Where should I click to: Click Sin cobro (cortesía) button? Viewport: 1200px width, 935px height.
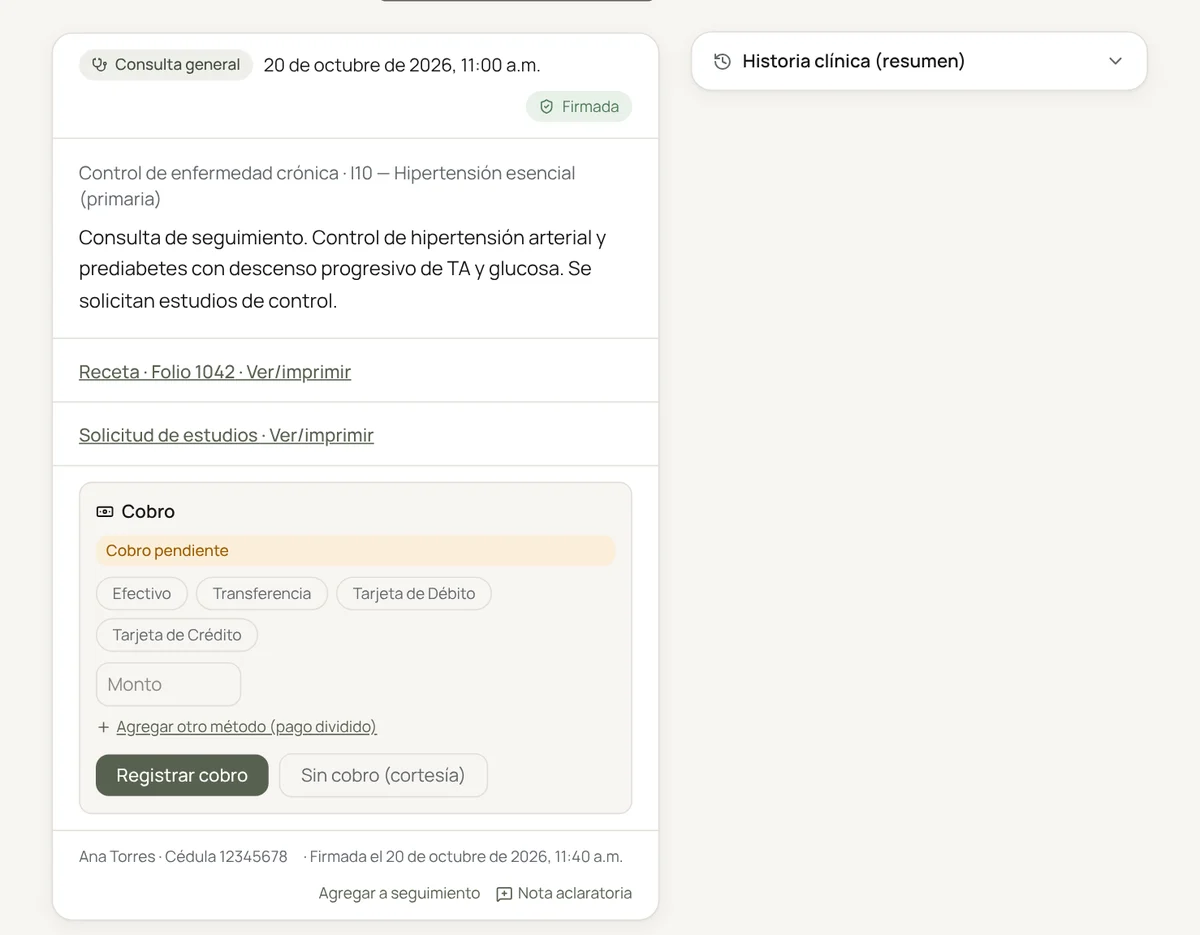point(383,776)
